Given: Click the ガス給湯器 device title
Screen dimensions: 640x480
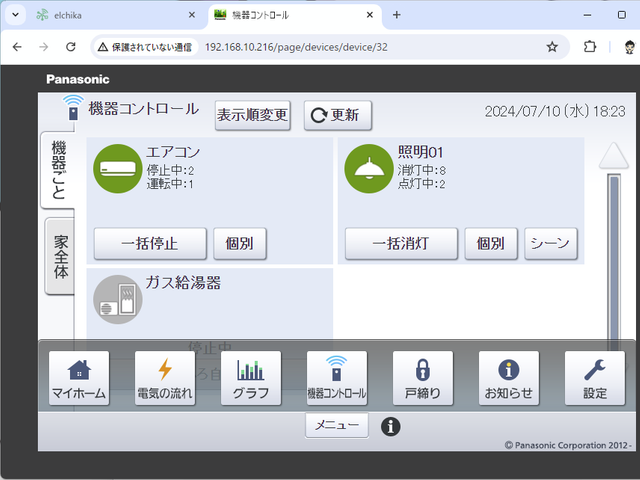Looking at the screenshot, I should pyautogui.click(x=183, y=283).
